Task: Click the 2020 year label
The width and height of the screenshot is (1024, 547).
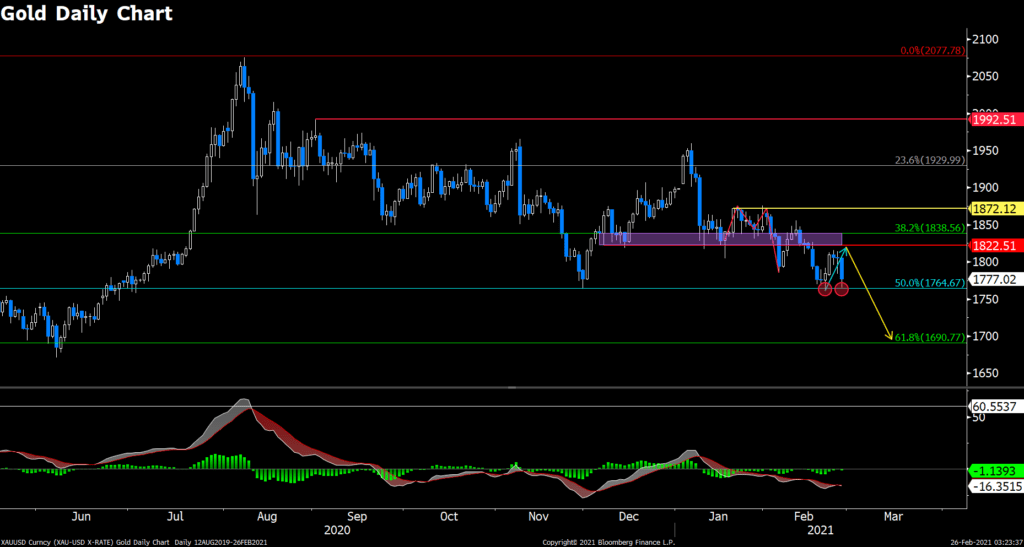Action: coord(337,531)
